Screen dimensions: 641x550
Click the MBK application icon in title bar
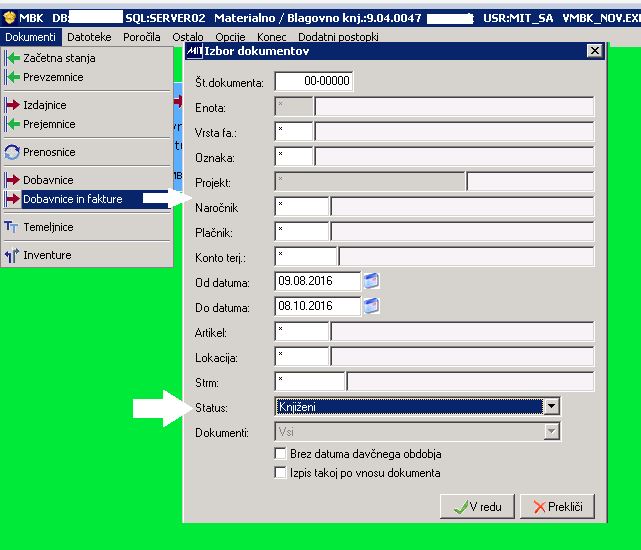tap(9, 18)
